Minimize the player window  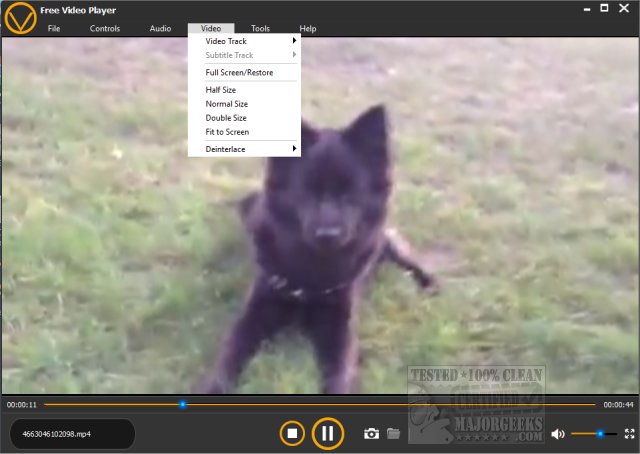587,9
